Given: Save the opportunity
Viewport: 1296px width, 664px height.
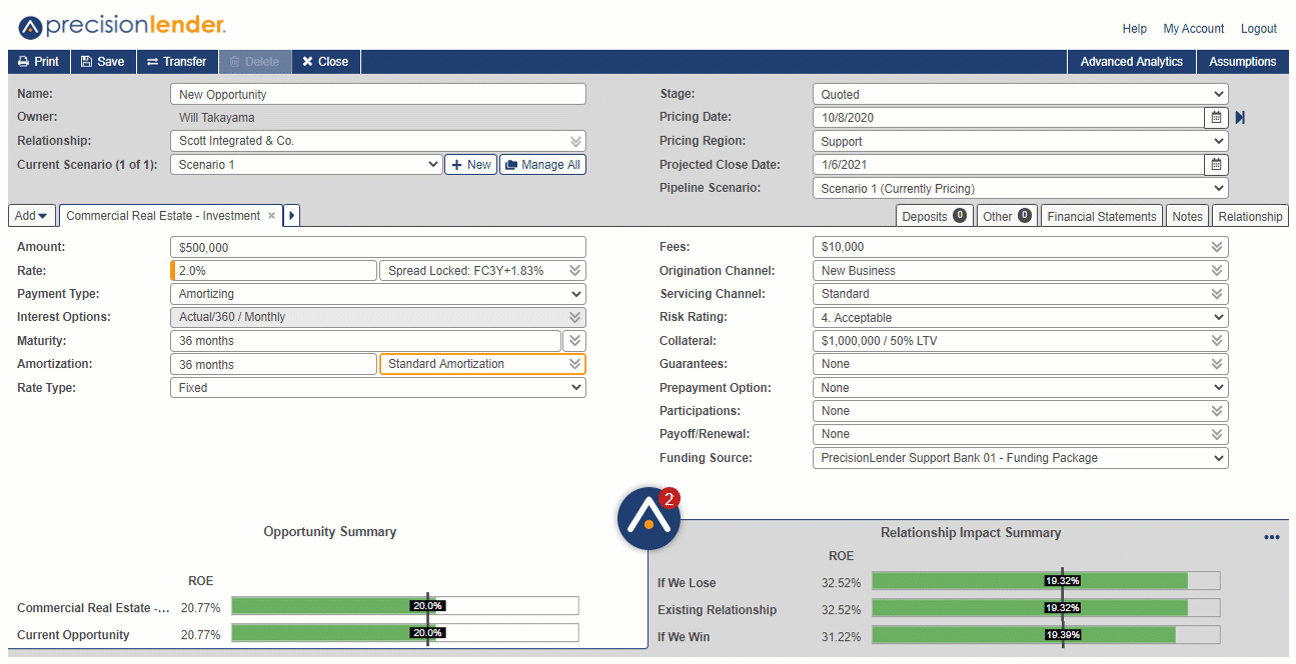Looking at the screenshot, I should pos(103,62).
